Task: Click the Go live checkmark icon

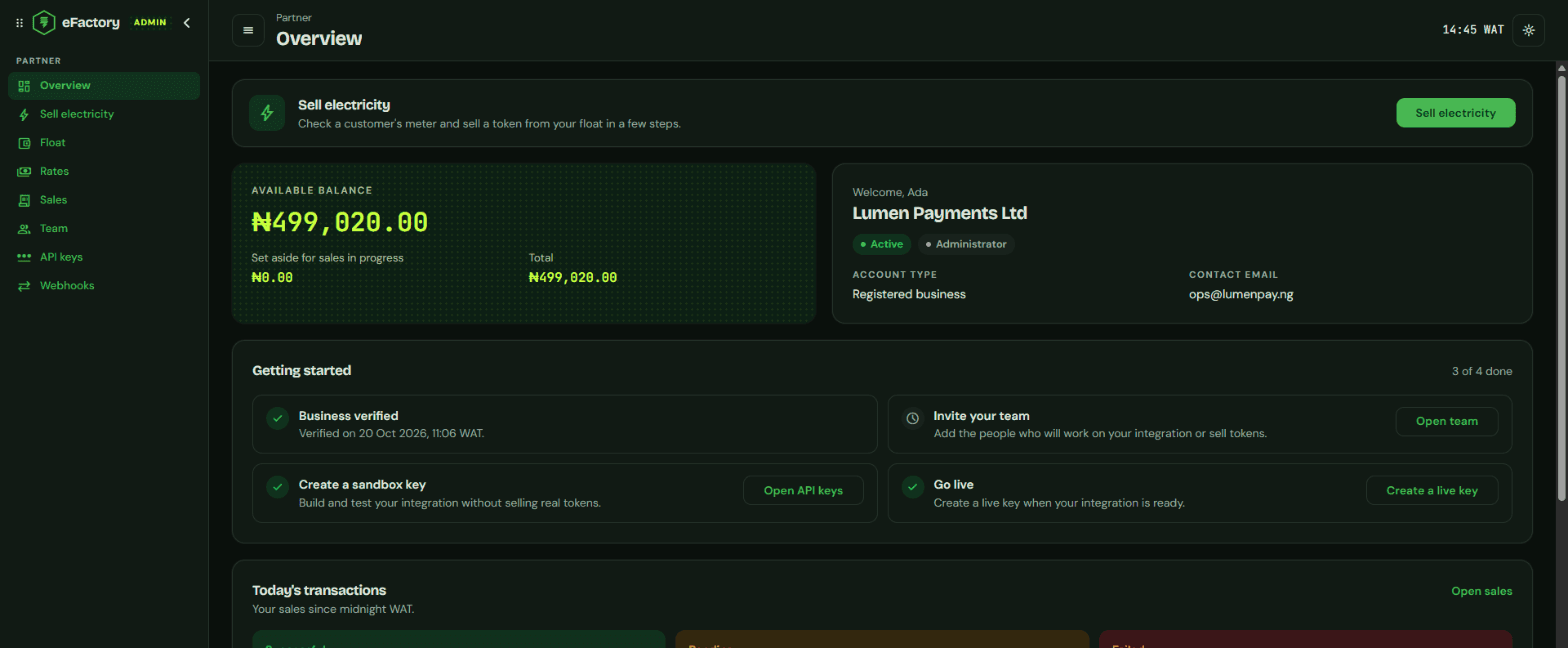Action: 912,487
